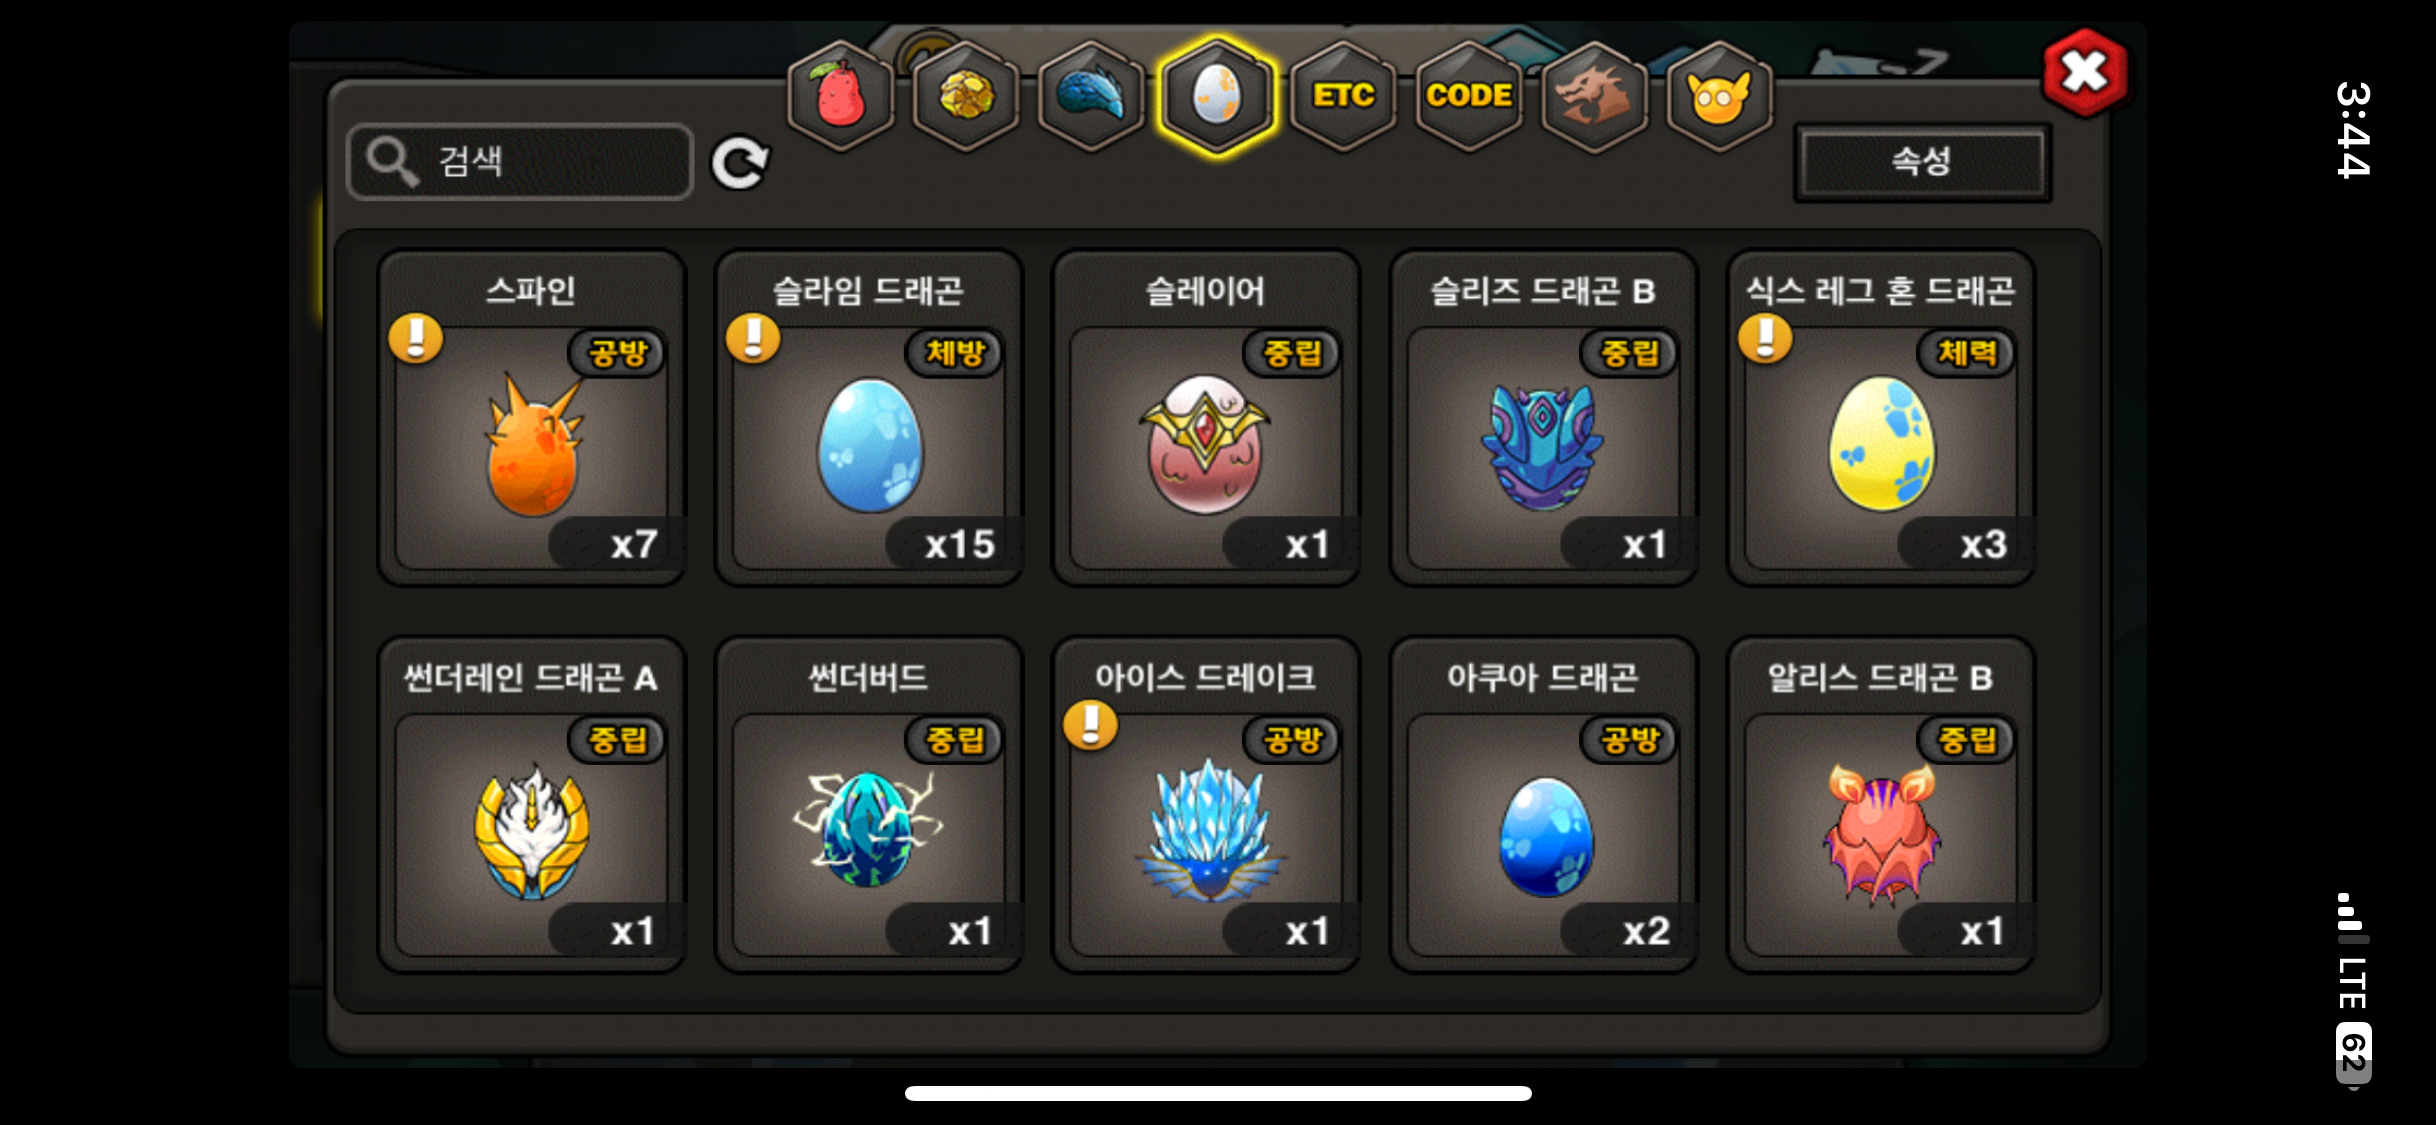Viewport: 2436px width, 1125px height.
Task: Click the refresh arrow beside the search box
Action: (x=740, y=163)
